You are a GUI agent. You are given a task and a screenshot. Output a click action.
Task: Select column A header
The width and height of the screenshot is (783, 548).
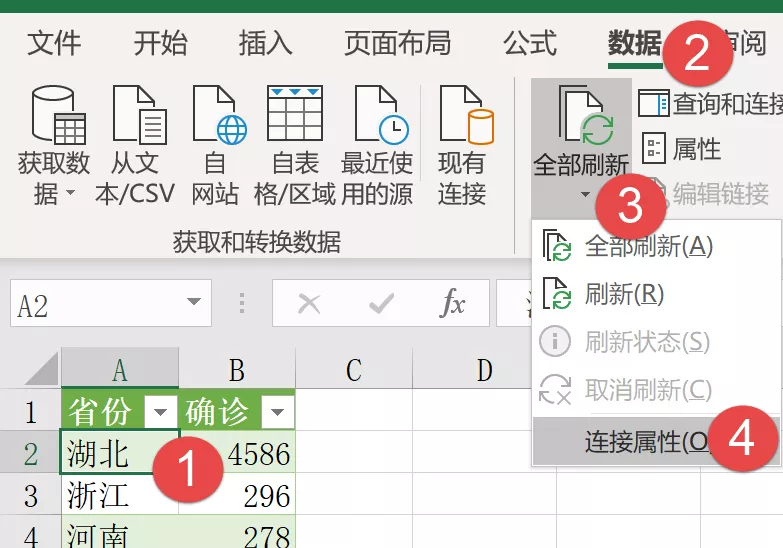pyautogui.click(x=120, y=369)
